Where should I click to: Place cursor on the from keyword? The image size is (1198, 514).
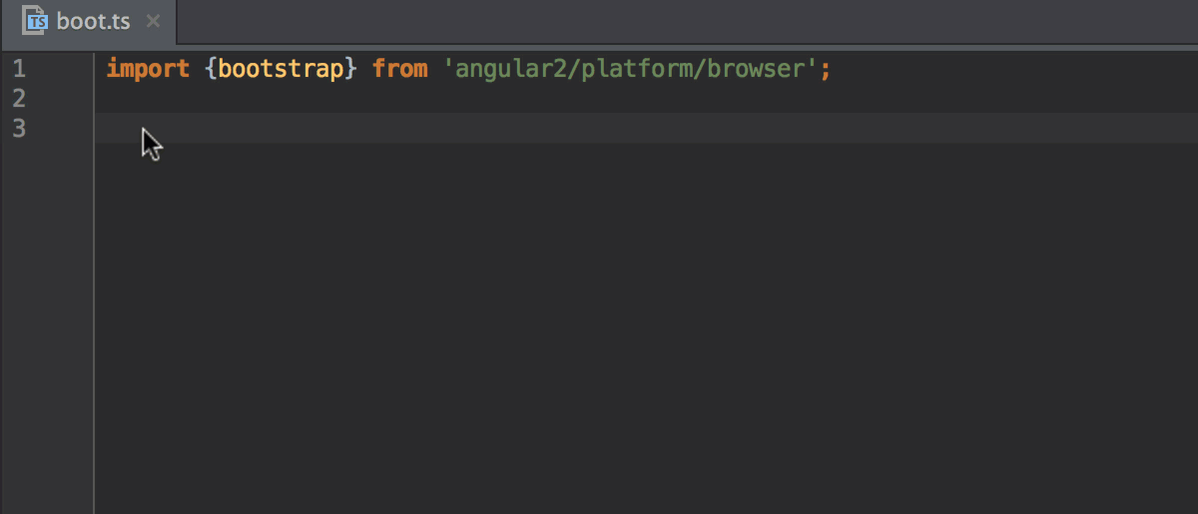click(x=400, y=70)
